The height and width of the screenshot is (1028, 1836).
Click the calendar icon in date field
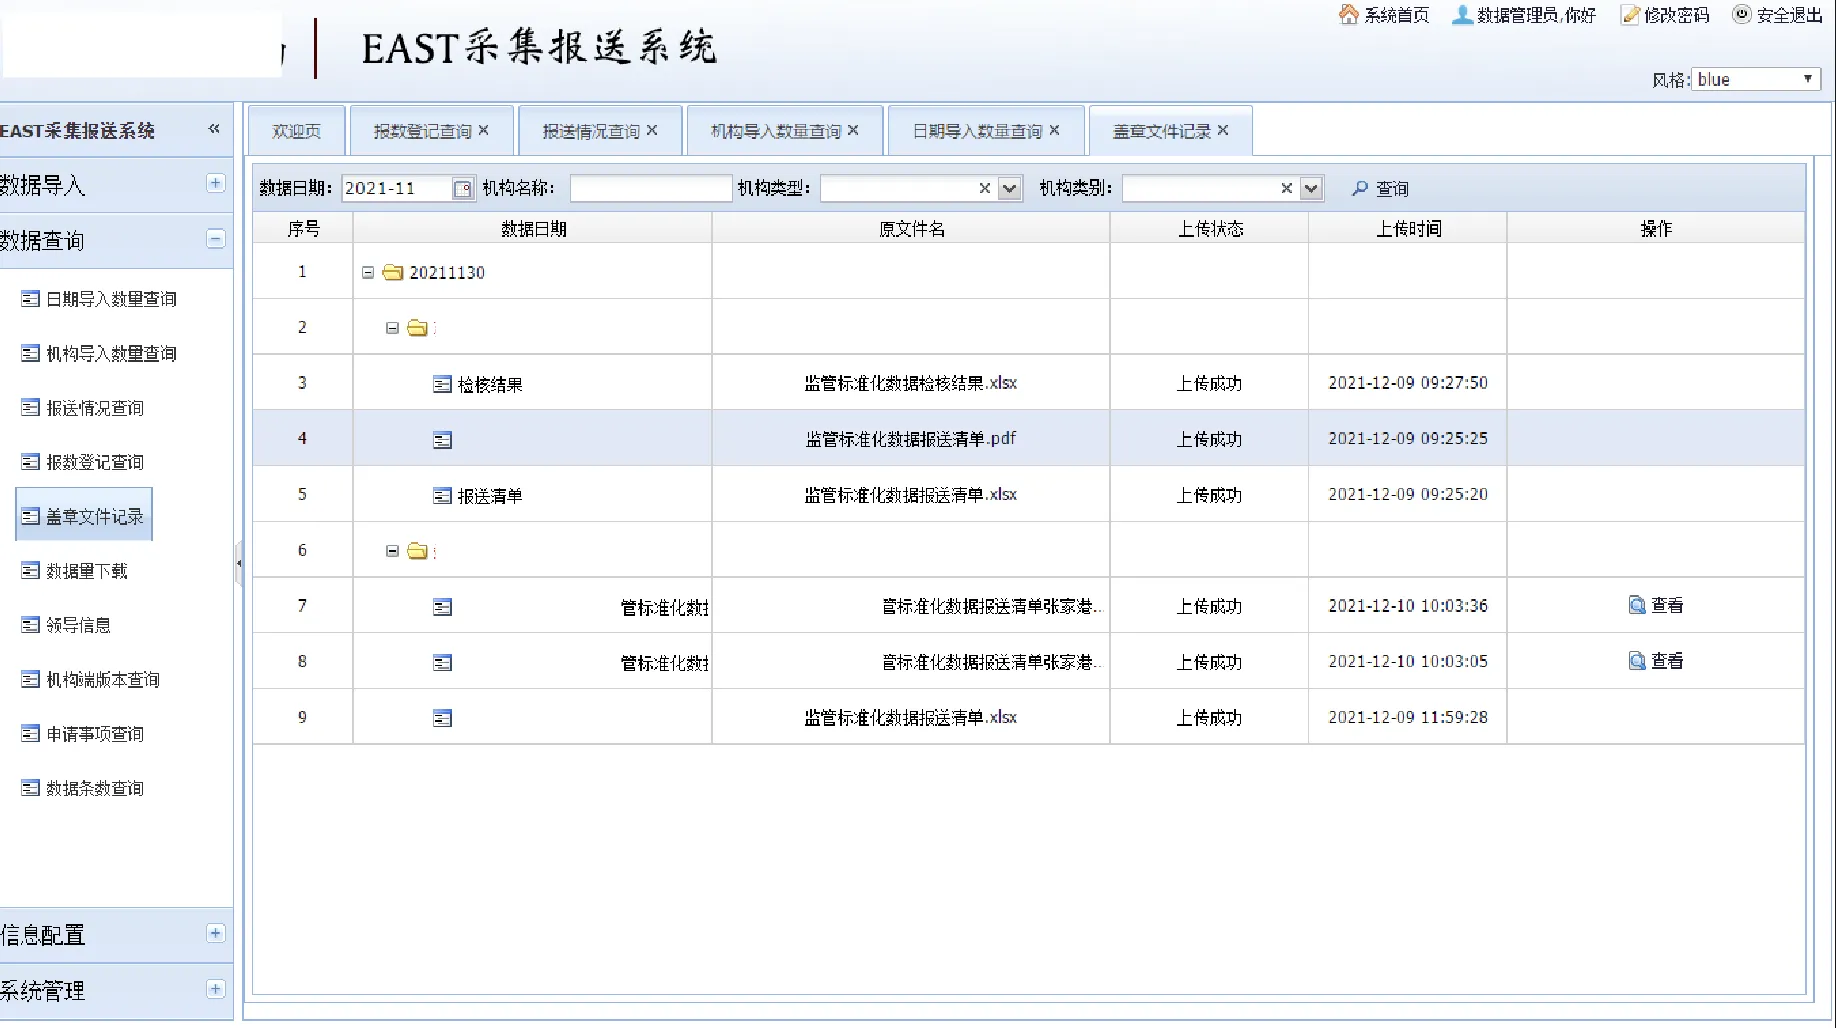pos(462,189)
